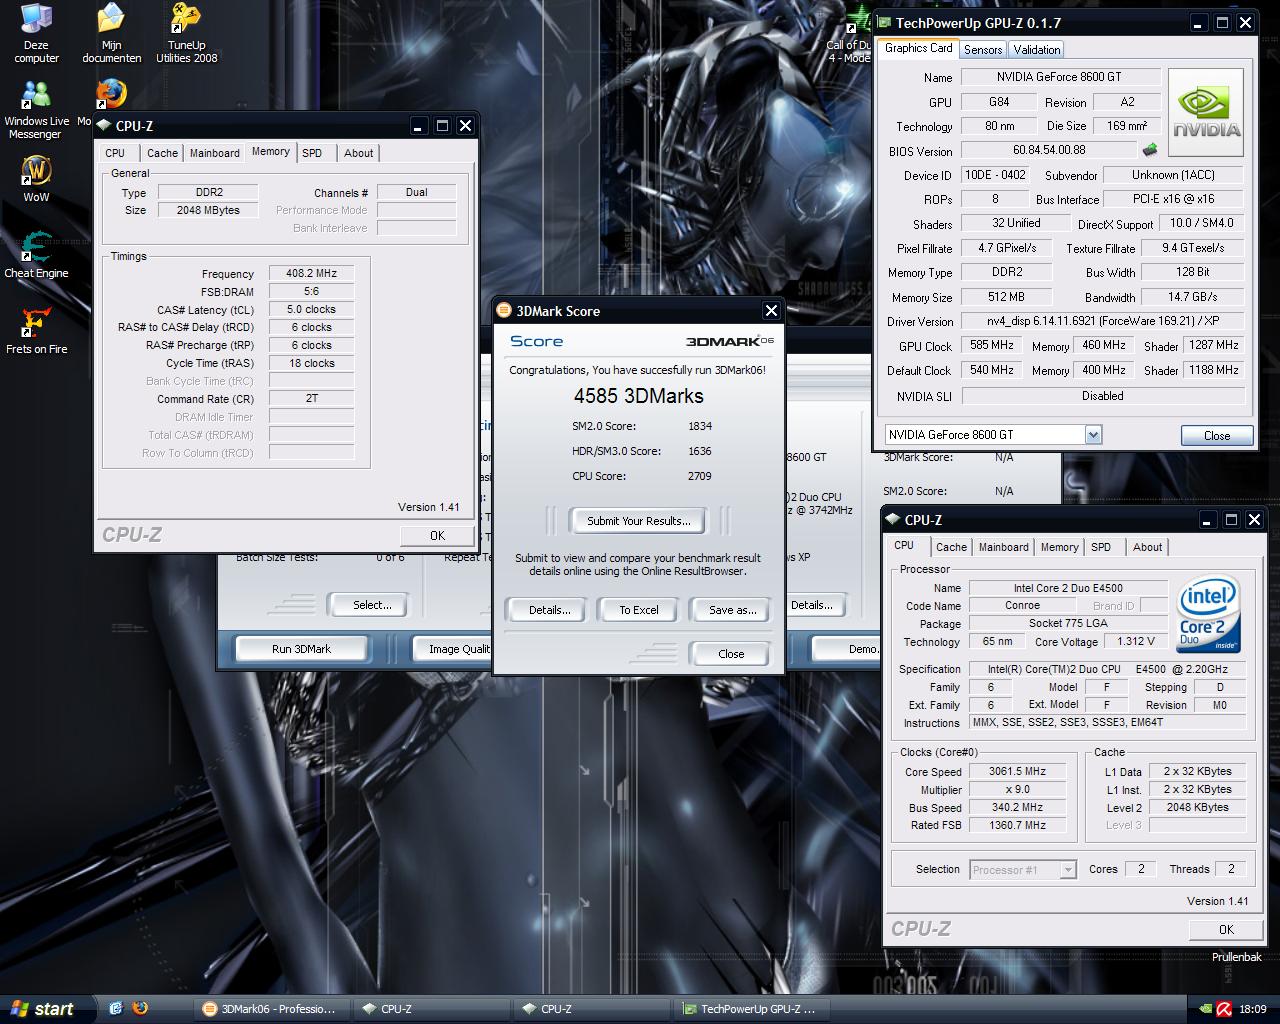Click the taskbar clock showing 18:09

(1252, 1009)
